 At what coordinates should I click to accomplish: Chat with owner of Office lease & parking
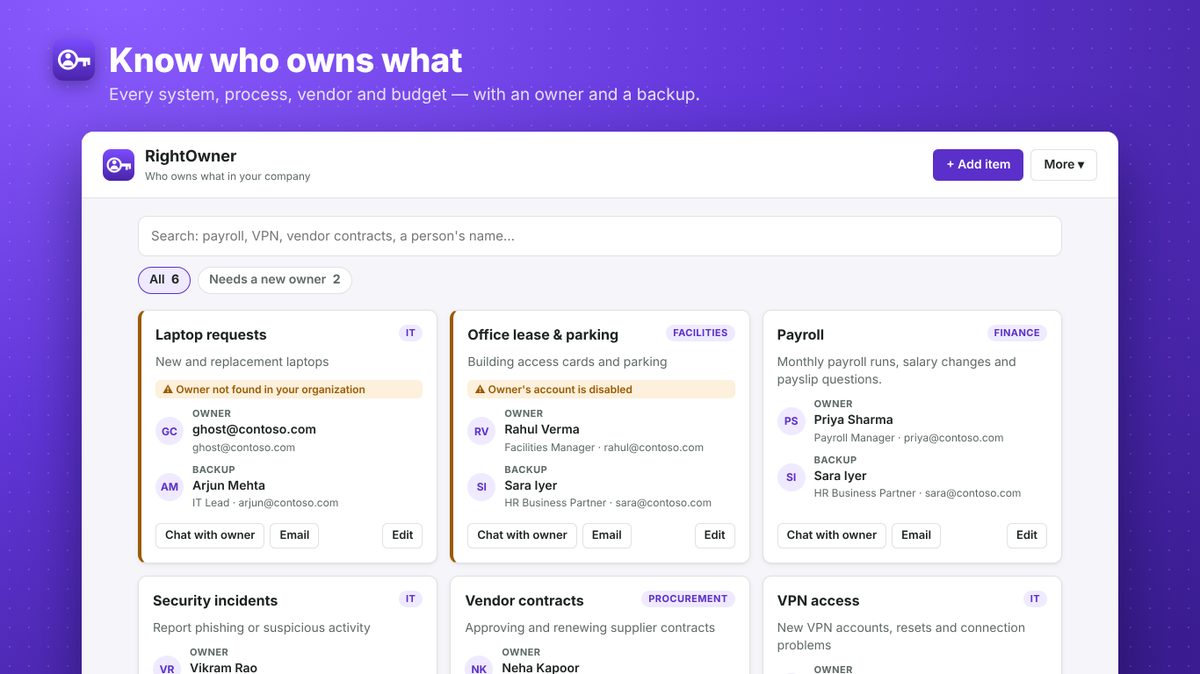[x=522, y=535]
